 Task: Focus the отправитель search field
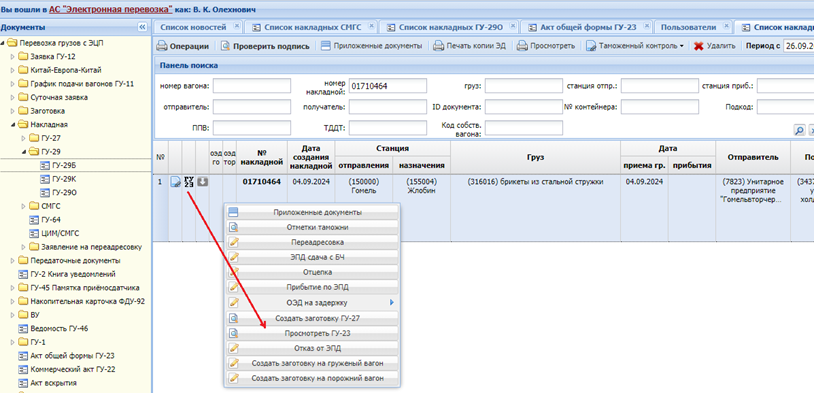pyautogui.click(x=252, y=107)
